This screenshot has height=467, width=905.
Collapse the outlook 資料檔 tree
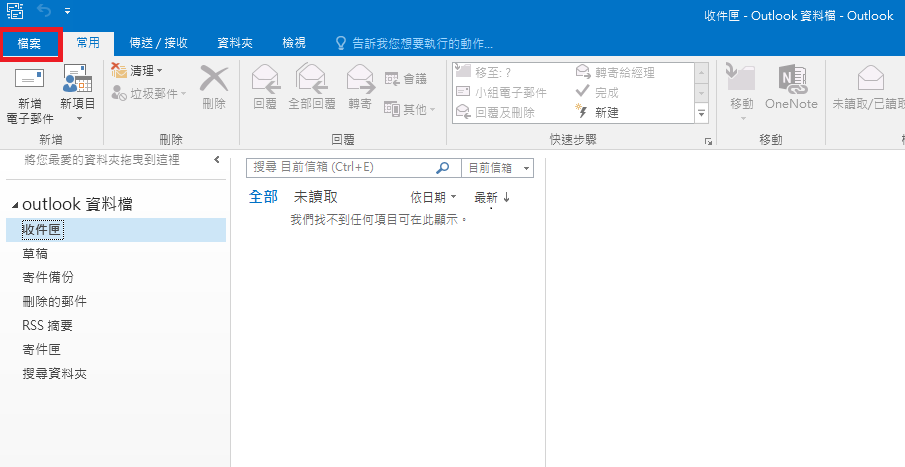click(15, 205)
